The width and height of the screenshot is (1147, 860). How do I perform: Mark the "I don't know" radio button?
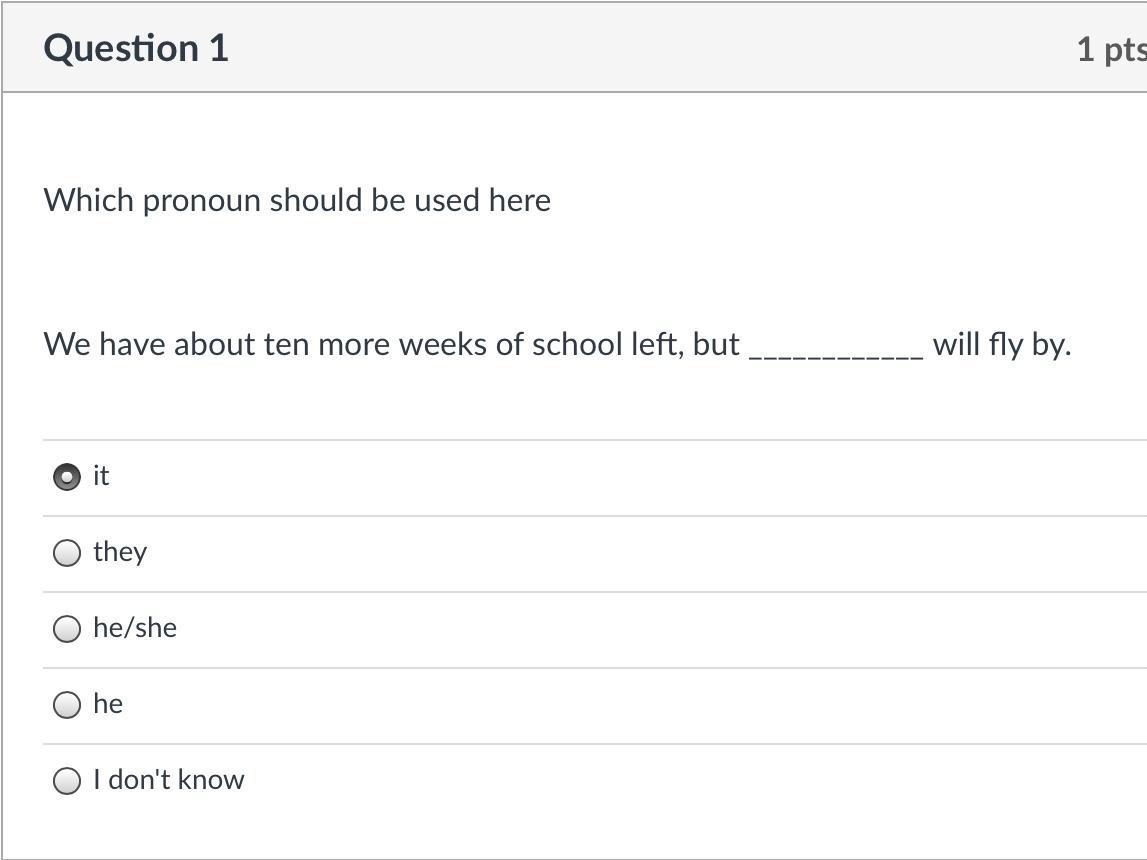(x=67, y=781)
